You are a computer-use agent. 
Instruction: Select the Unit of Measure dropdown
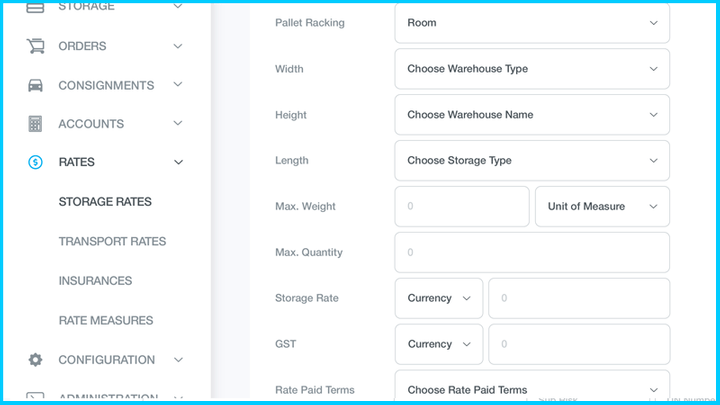(x=602, y=206)
